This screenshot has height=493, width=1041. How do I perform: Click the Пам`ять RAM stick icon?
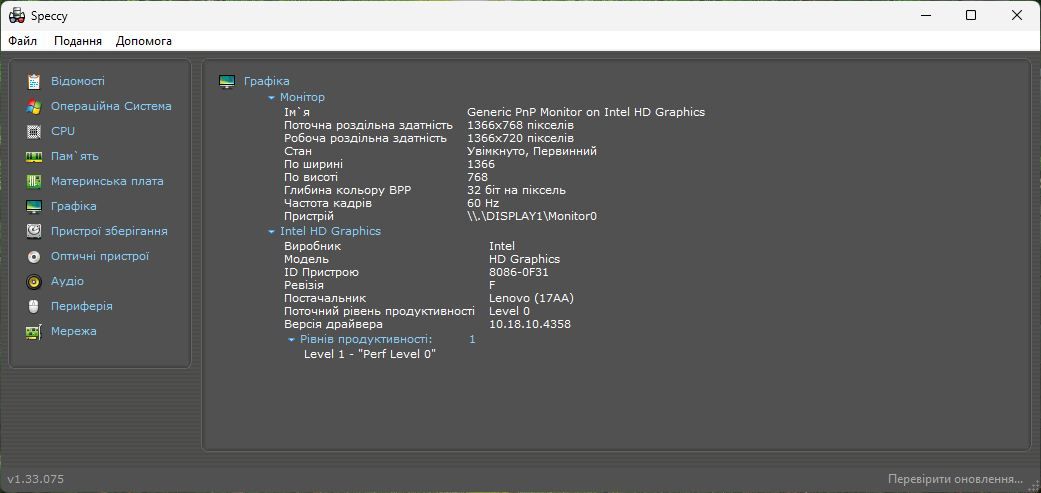[34, 157]
